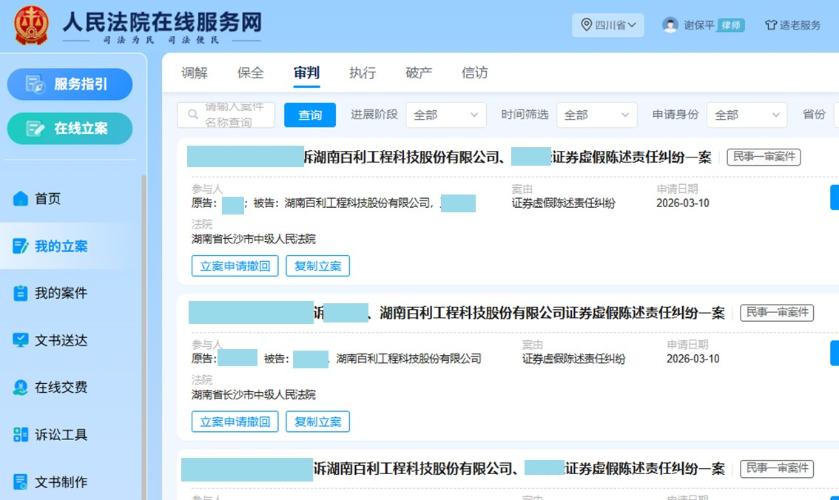Click 复制立案 in the second case
839x500 pixels.
tap(318, 422)
